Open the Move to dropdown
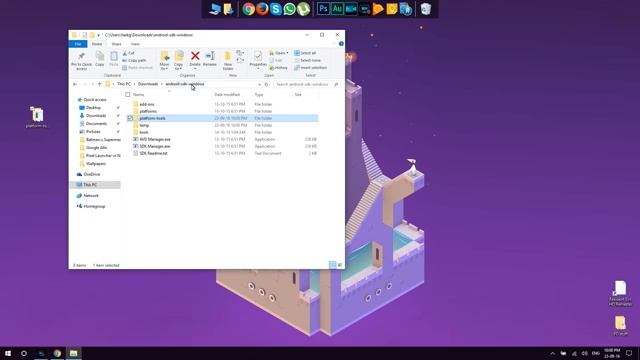This screenshot has width=640, height=360. (164, 60)
